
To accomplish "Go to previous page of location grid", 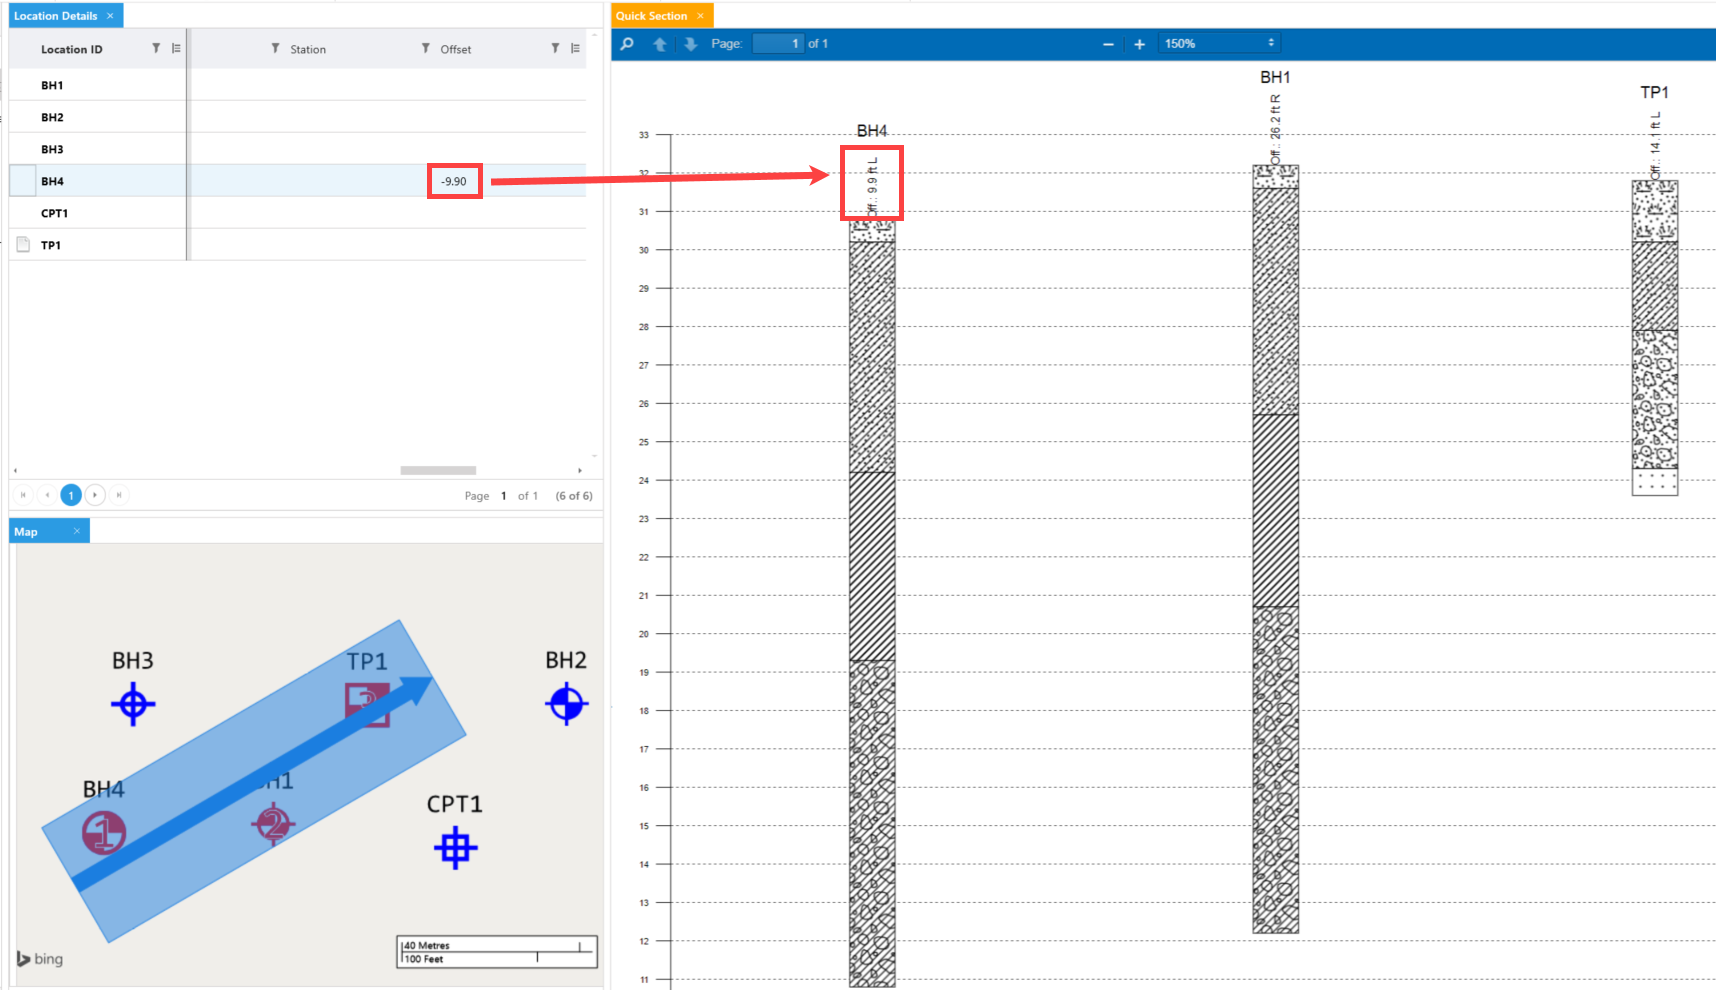I will click(47, 495).
